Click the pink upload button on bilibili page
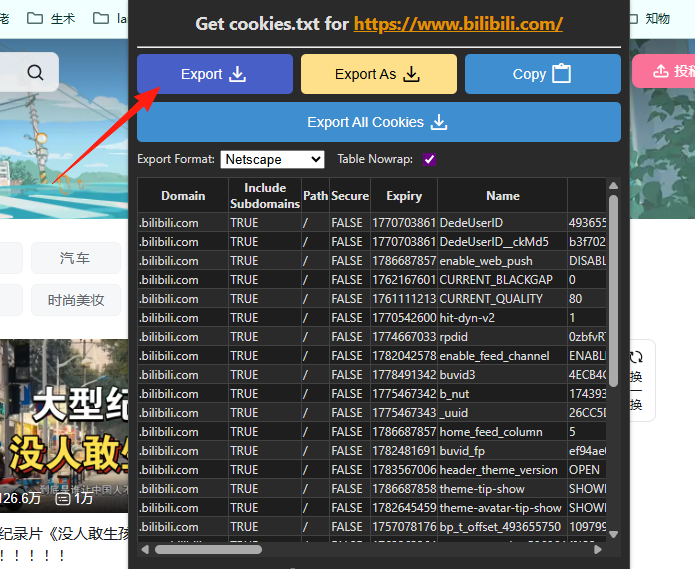The width and height of the screenshot is (695, 569). point(664,71)
